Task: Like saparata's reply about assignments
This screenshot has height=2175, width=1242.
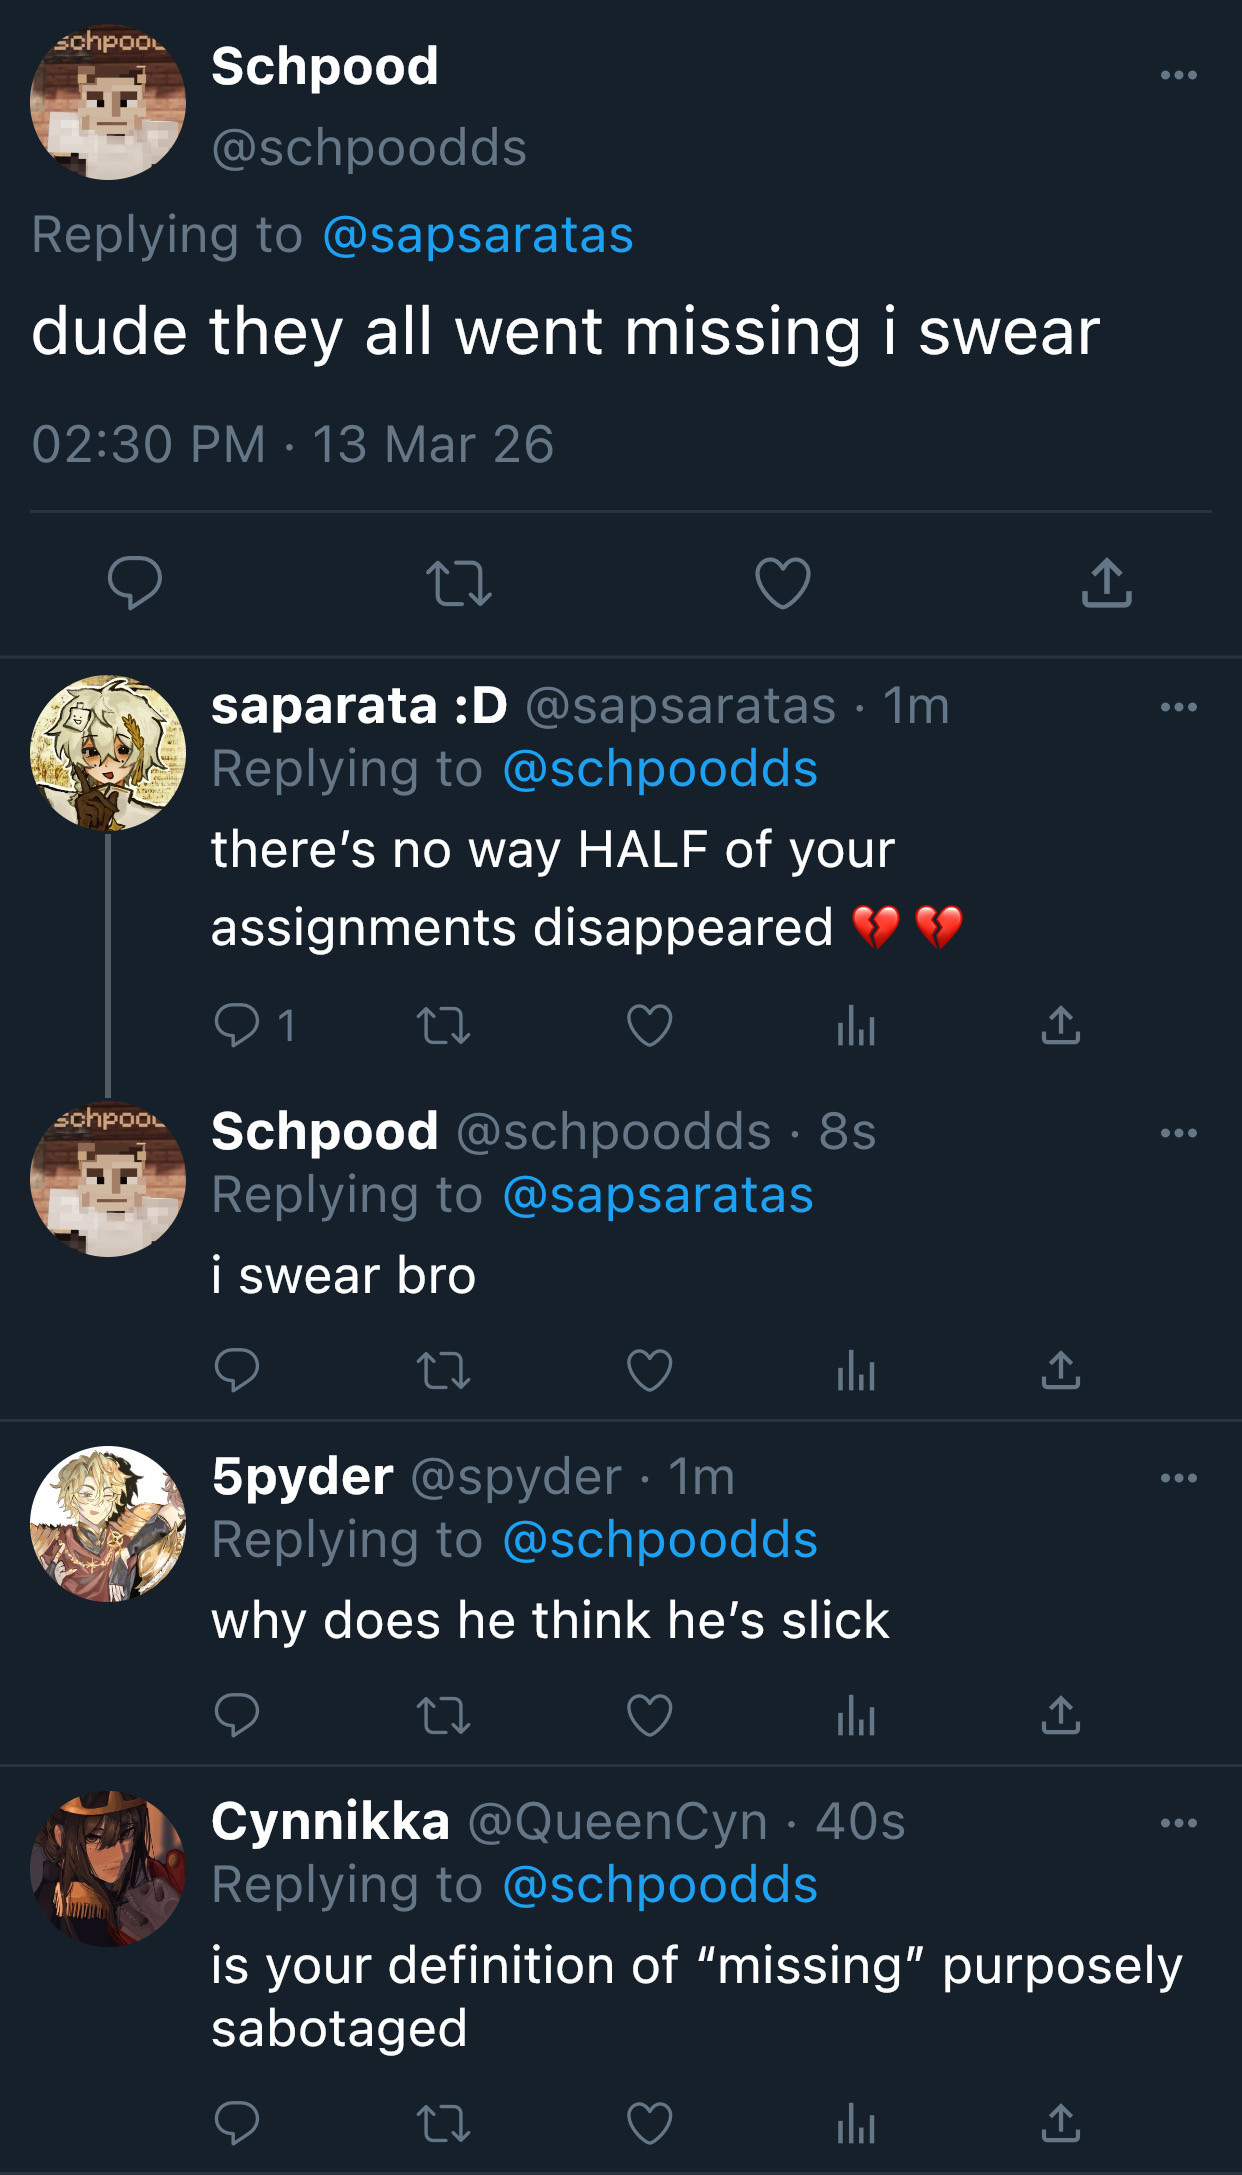Action: pyautogui.click(x=650, y=1026)
